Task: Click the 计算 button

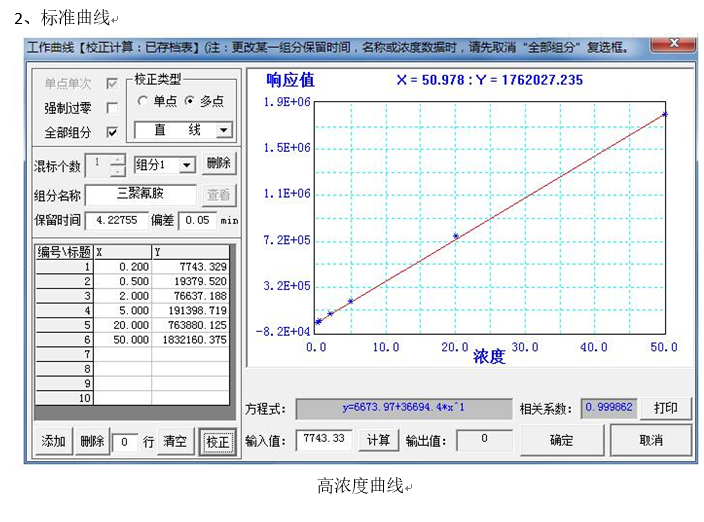Action: click(x=378, y=440)
